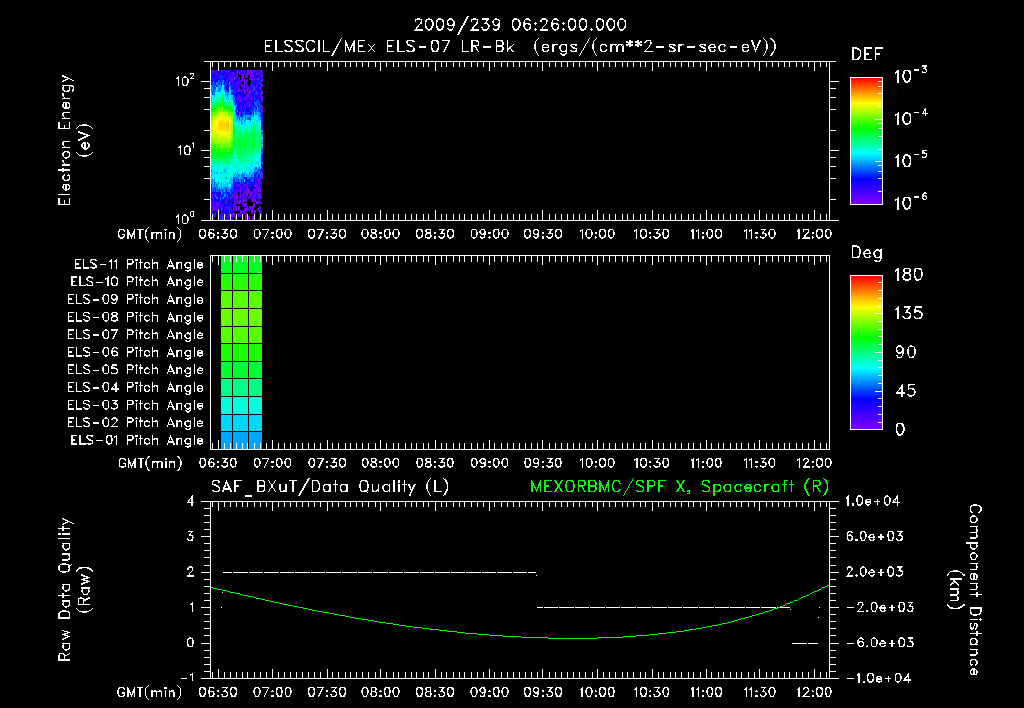Click the 'Electron Energy (eV)' axis label
1024x708 pixels.
[74, 140]
